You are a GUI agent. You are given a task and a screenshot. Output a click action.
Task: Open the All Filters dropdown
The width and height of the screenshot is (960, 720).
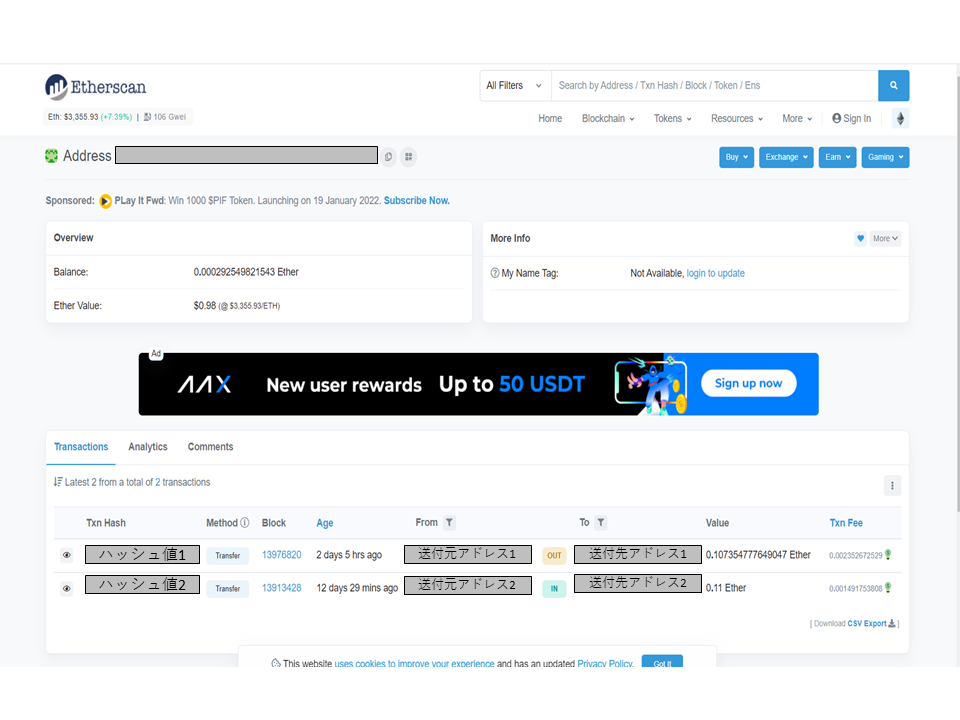coord(515,86)
